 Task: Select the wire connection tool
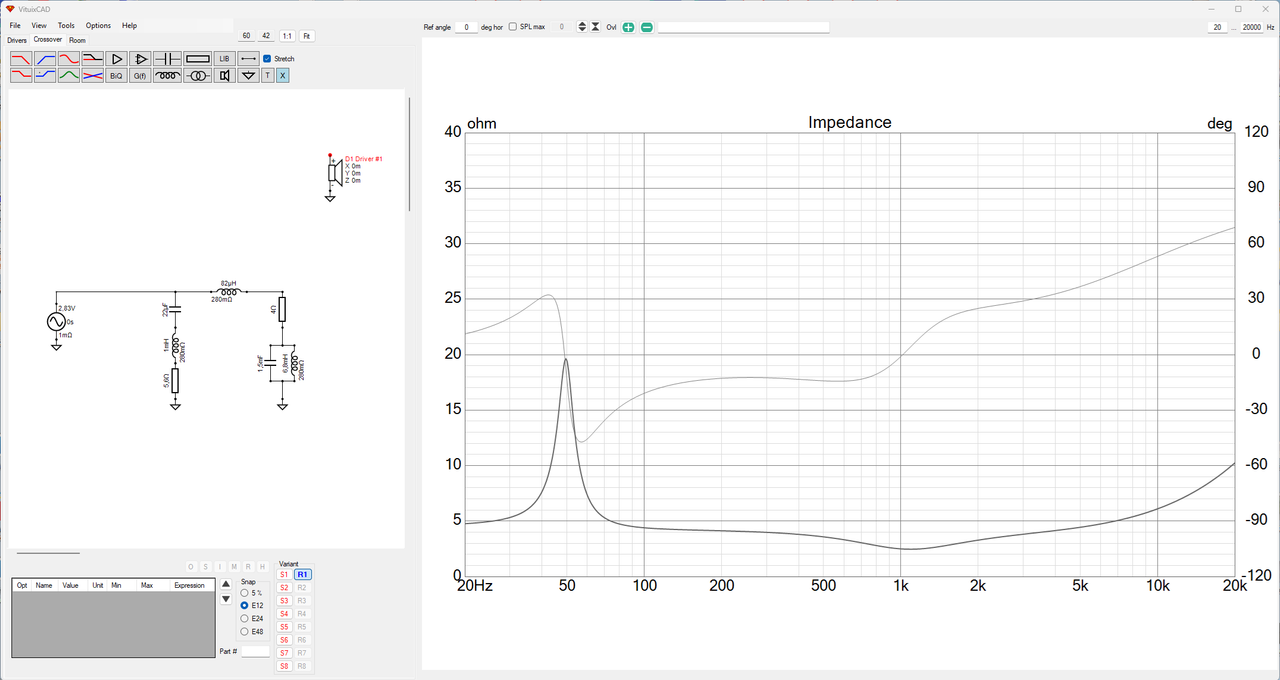click(248, 59)
